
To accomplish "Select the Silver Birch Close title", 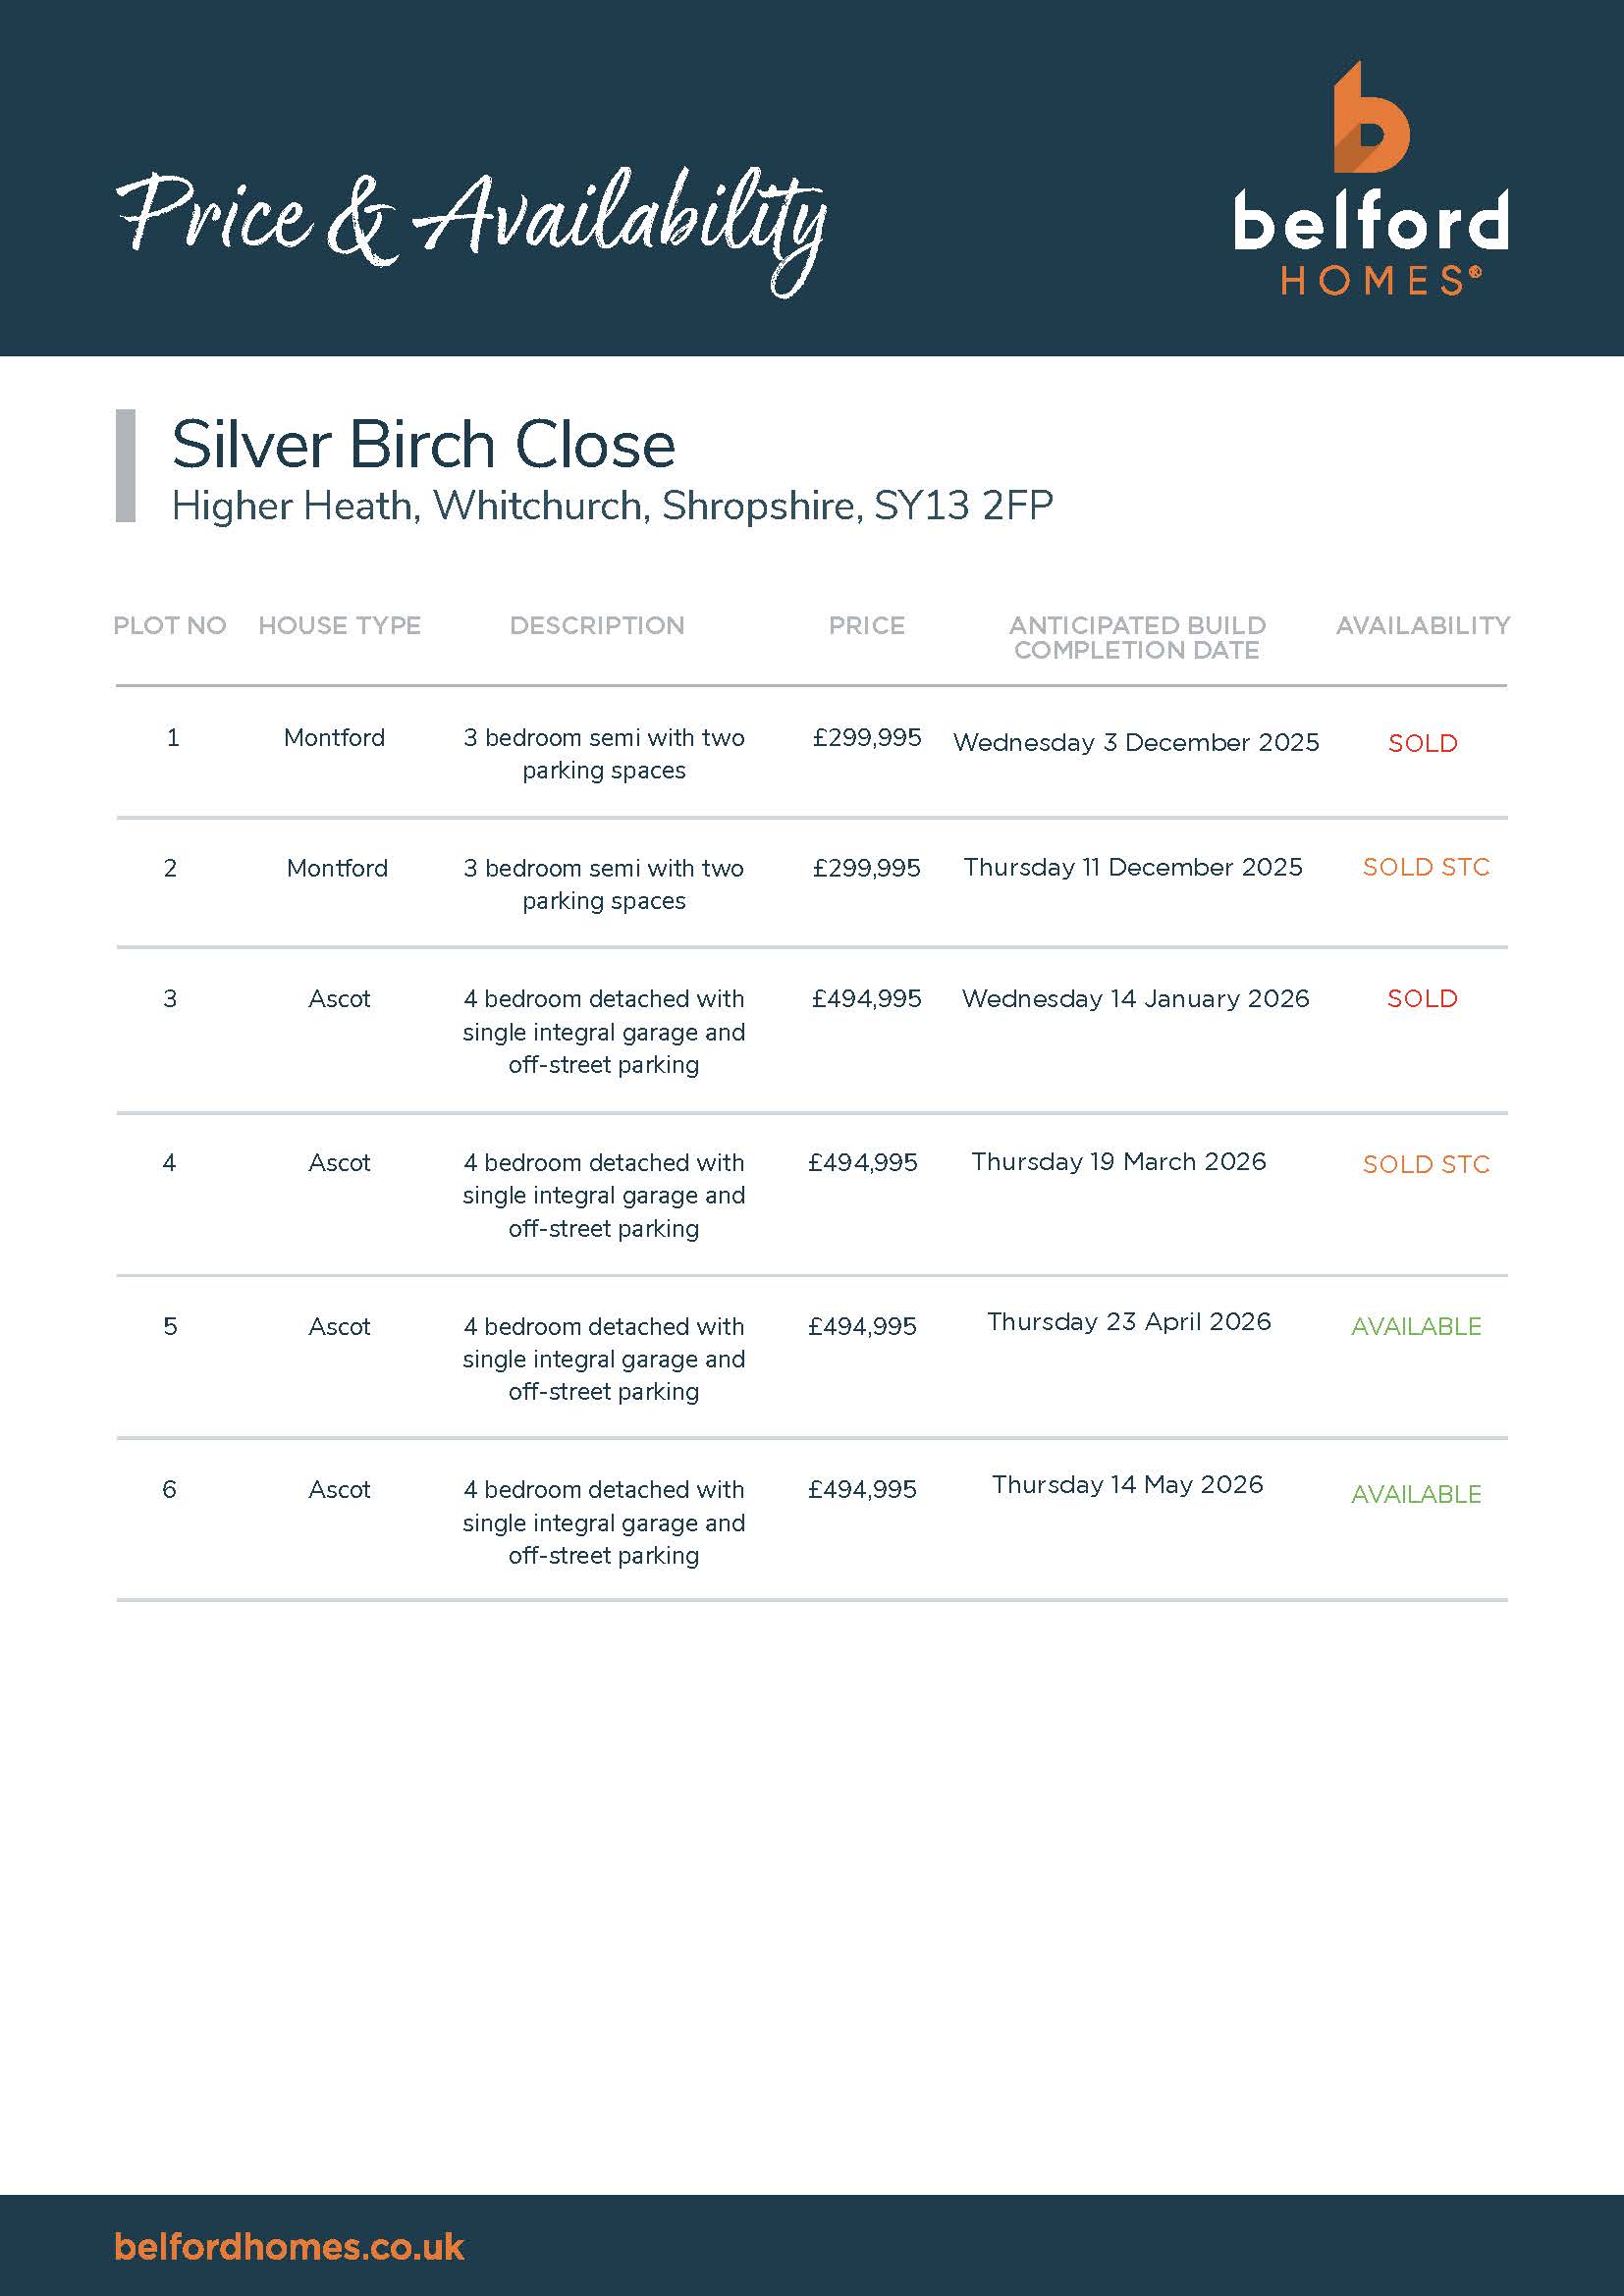I will 423,445.
